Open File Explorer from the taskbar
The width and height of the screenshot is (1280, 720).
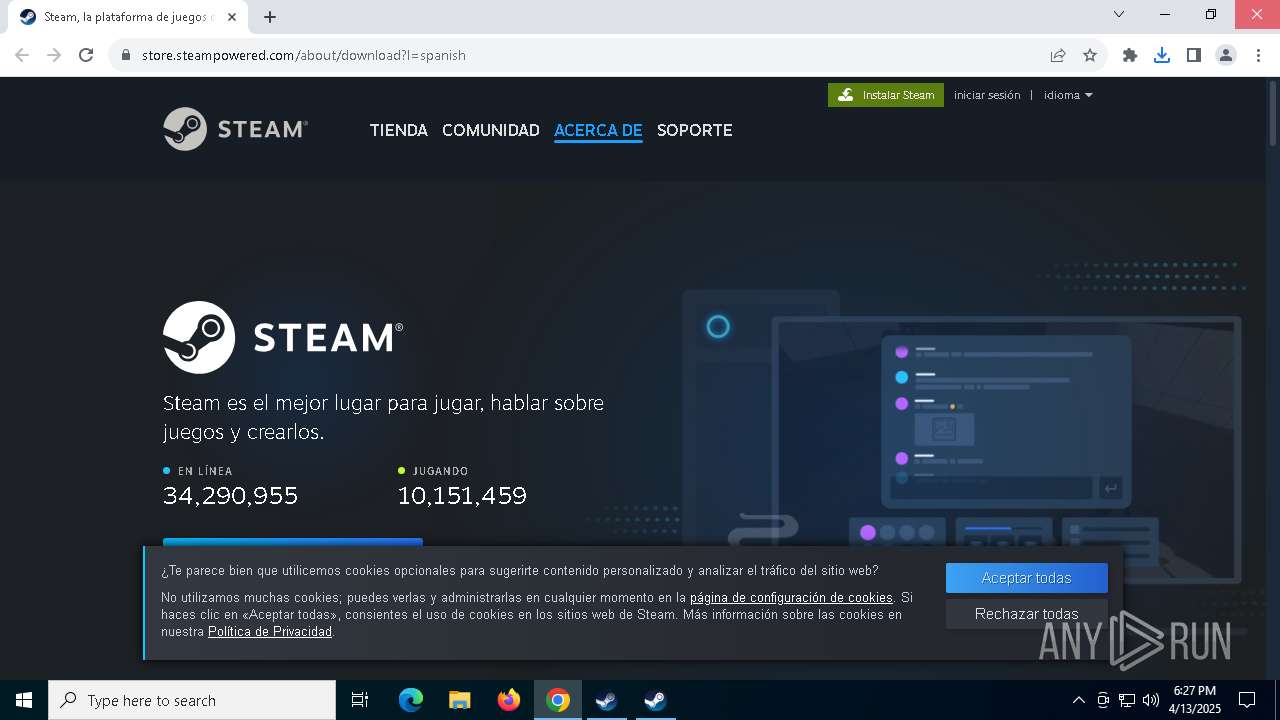click(460, 700)
